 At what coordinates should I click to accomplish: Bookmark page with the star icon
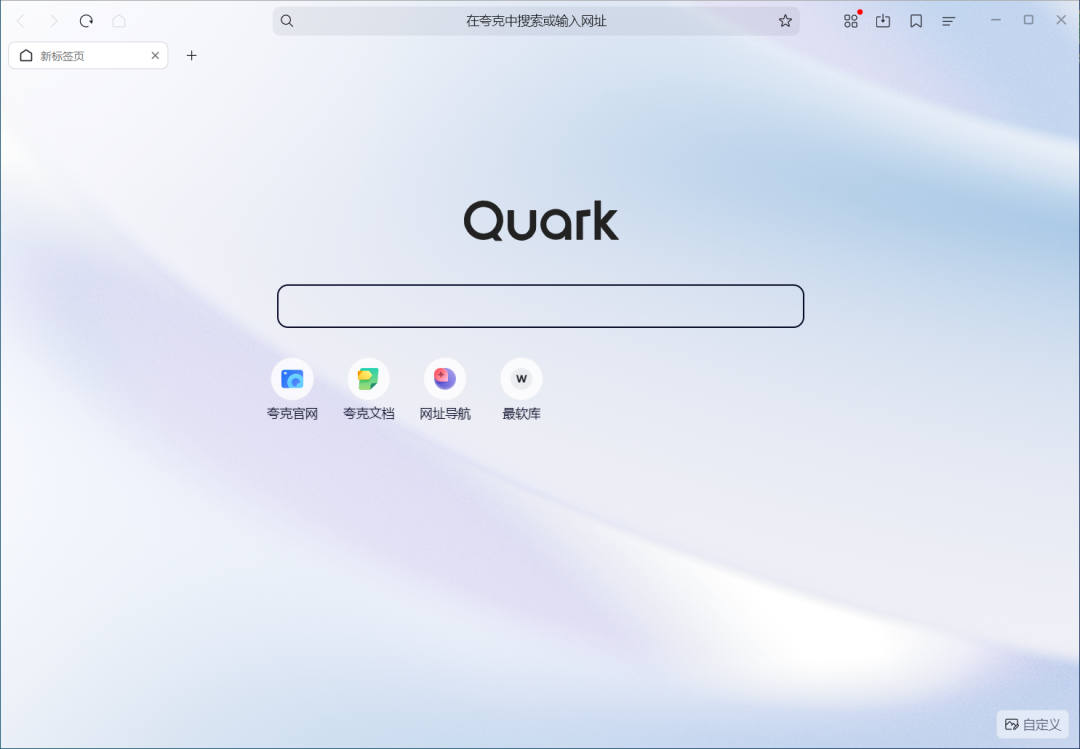click(x=785, y=21)
